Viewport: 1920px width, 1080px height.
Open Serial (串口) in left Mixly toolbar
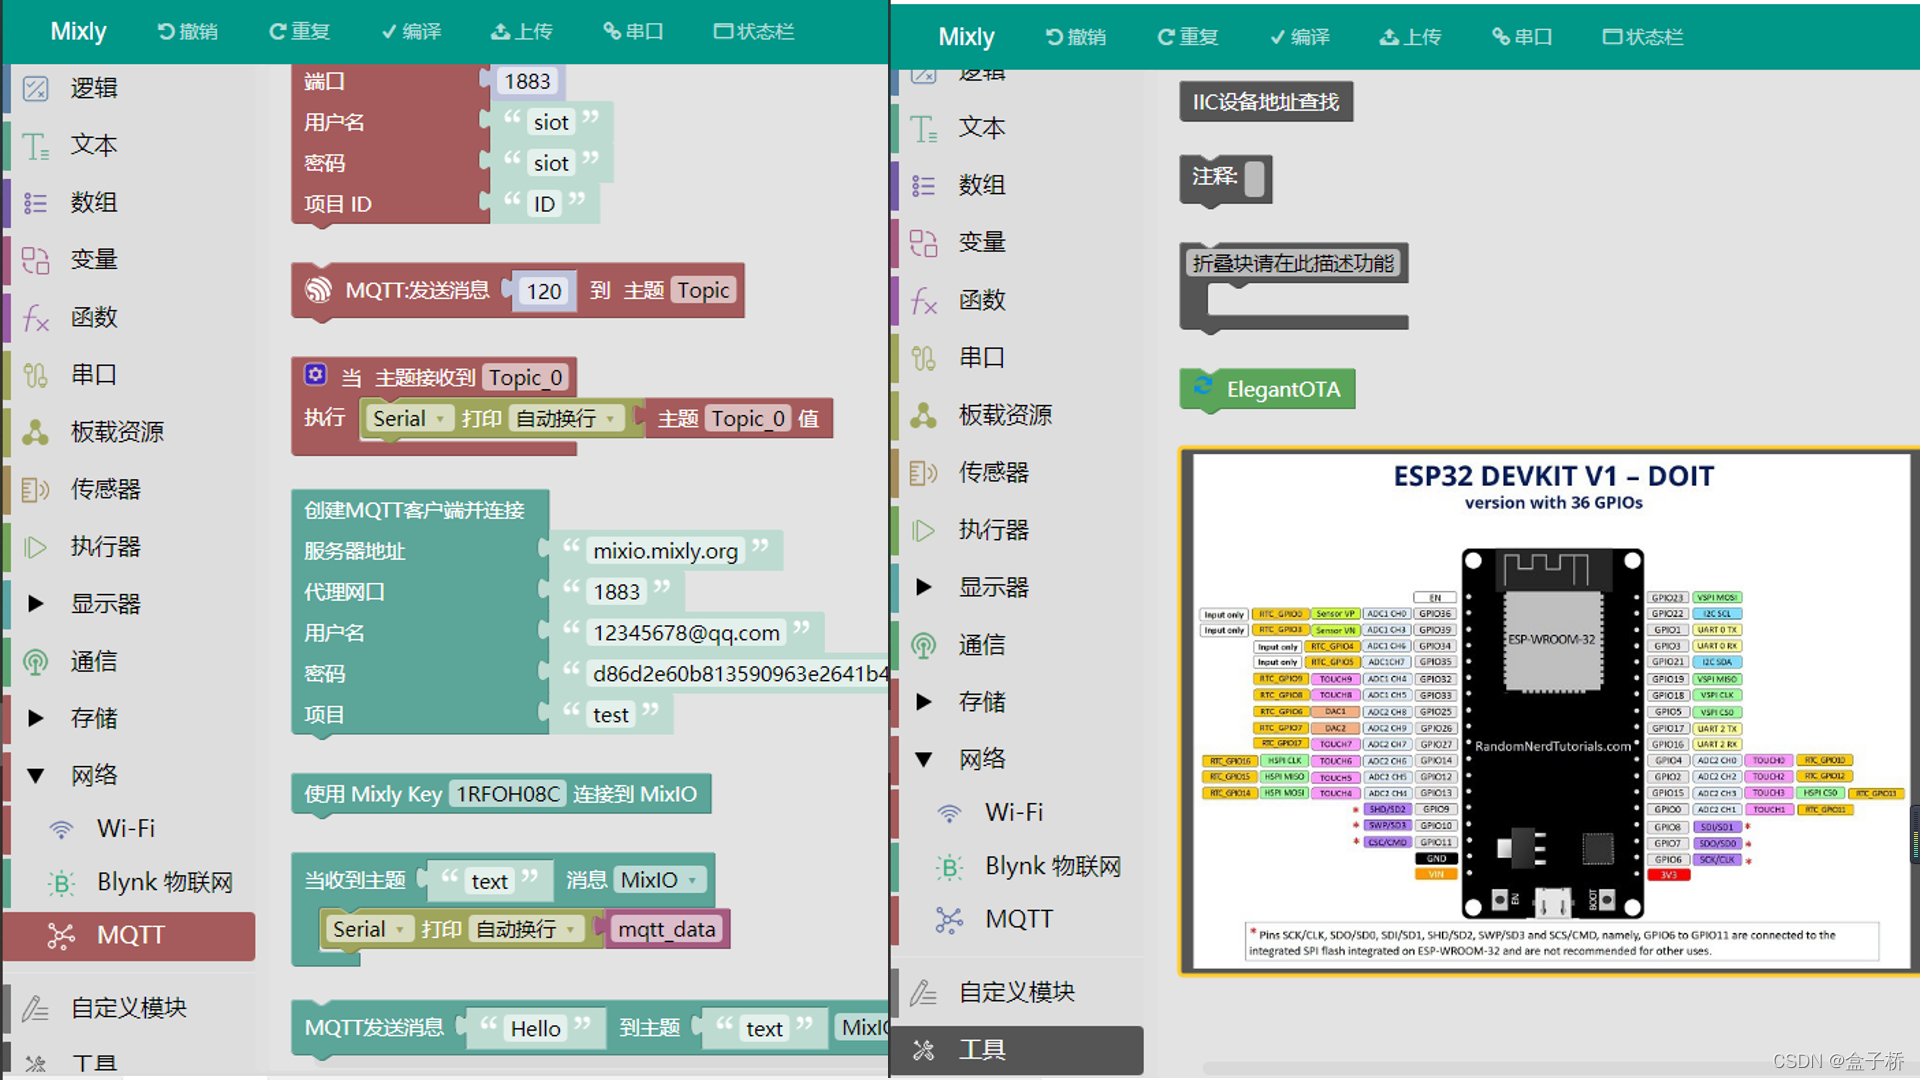(633, 31)
